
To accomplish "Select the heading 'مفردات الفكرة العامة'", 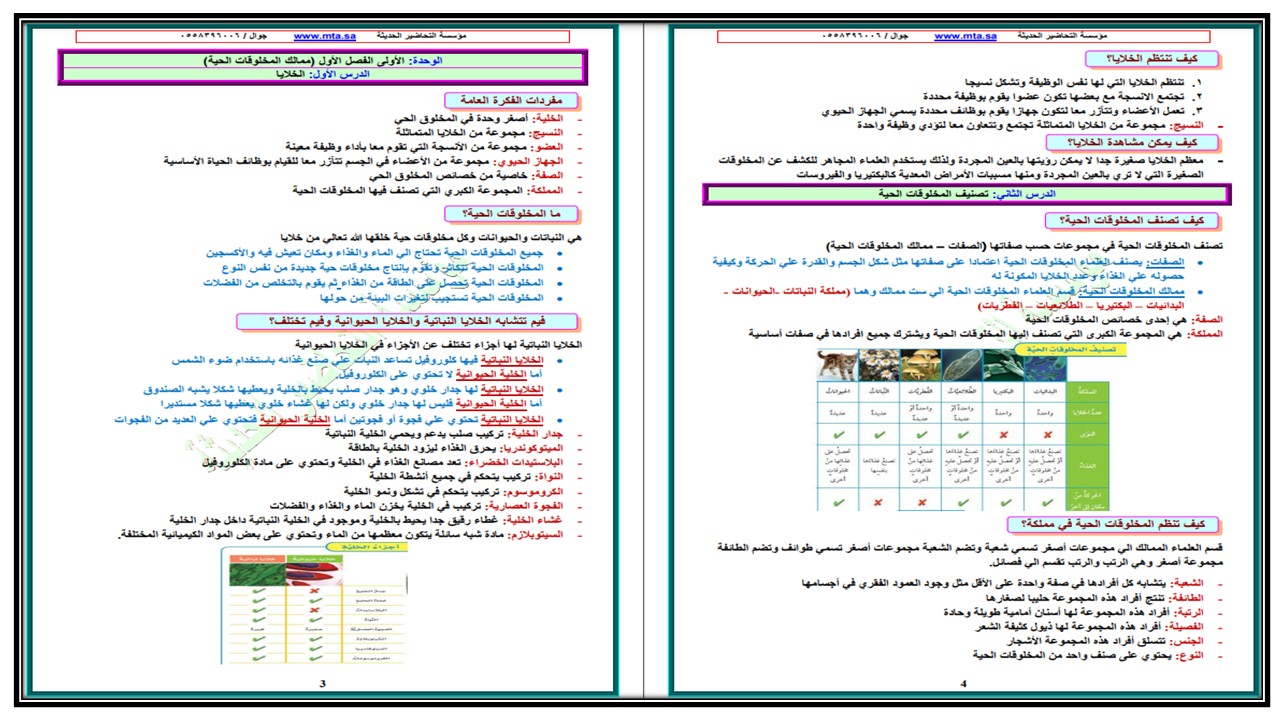I will pos(511,101).
